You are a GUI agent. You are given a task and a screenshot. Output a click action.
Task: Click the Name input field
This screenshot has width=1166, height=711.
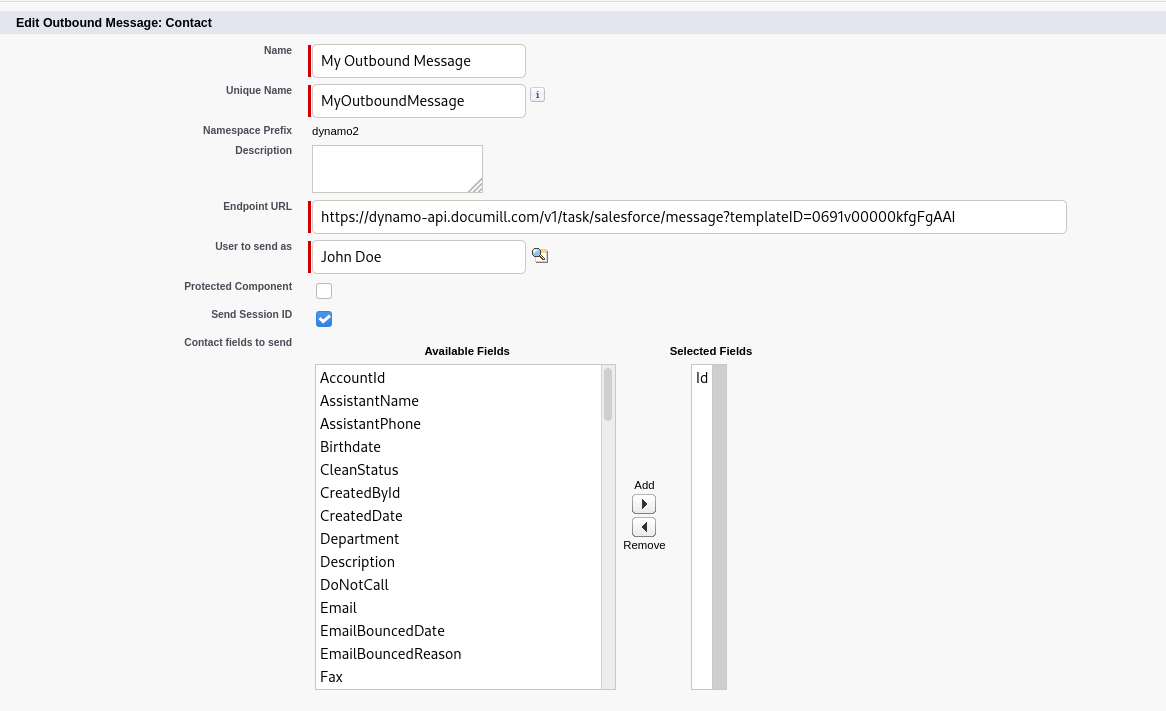point(418,61)
